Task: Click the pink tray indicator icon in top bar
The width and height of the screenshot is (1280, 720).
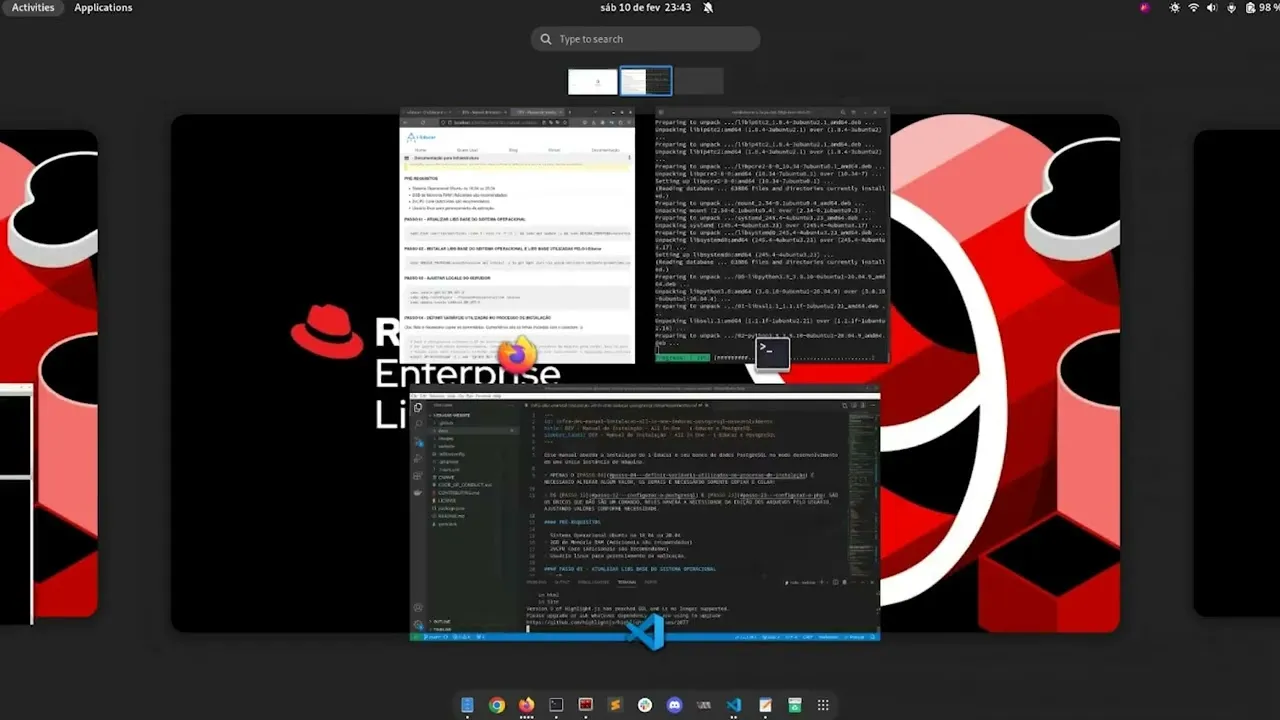Action: (x=1145, y=8)
